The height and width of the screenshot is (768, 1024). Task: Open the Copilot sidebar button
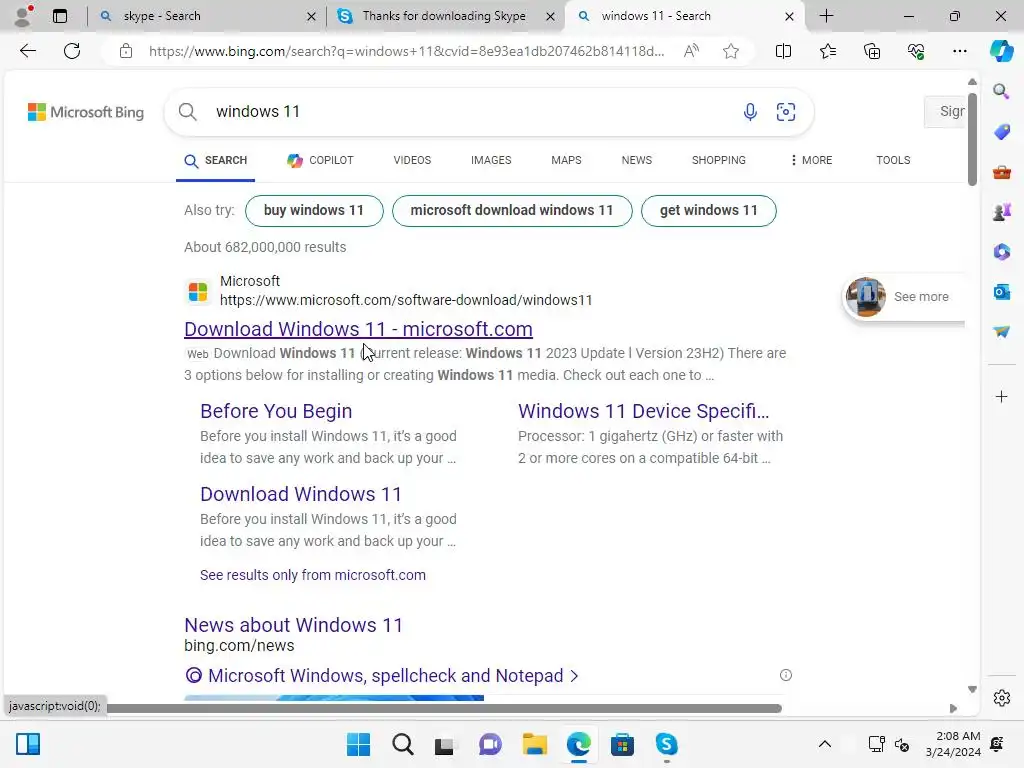[x=1001, y=51]
